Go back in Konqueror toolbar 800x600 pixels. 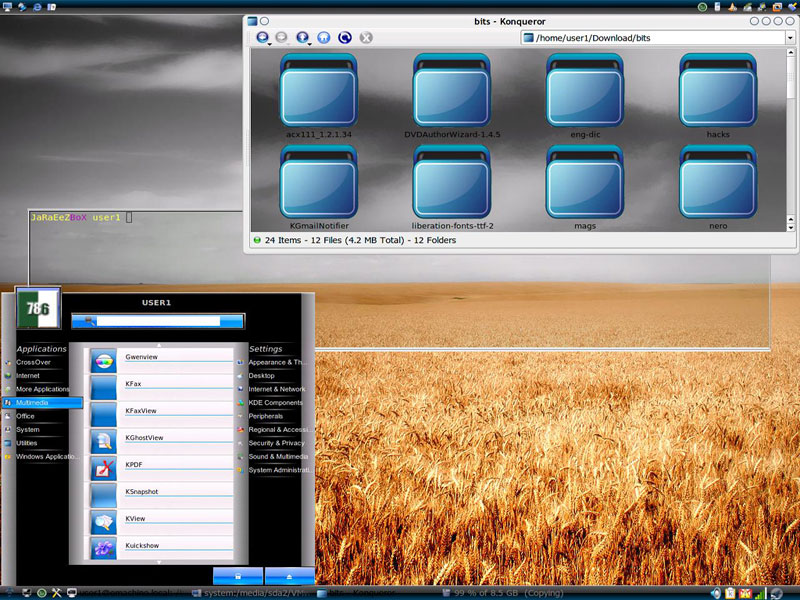[x=262, y=37]
